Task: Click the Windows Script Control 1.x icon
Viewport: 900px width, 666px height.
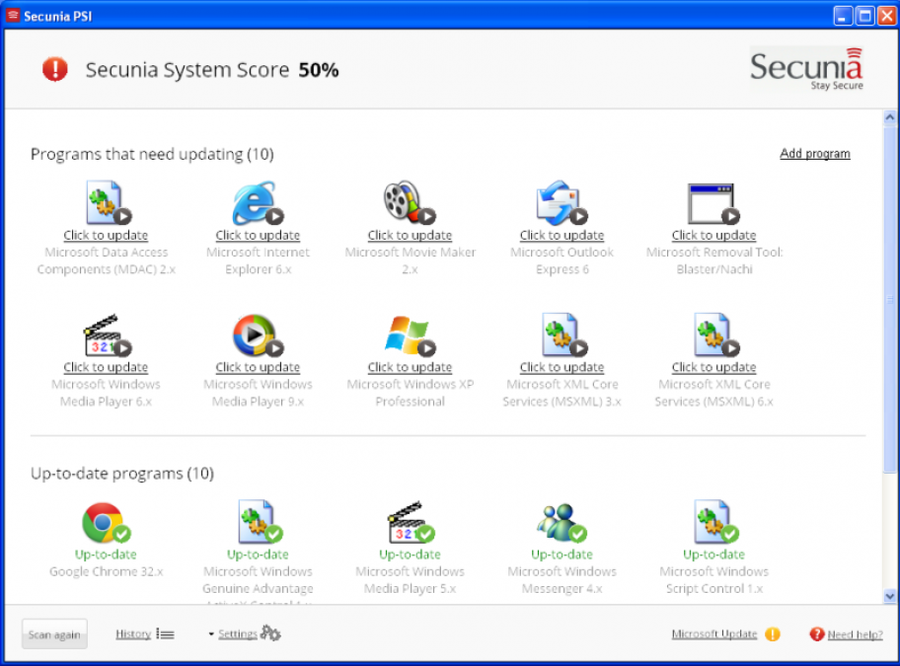Action: coord(716,521)
